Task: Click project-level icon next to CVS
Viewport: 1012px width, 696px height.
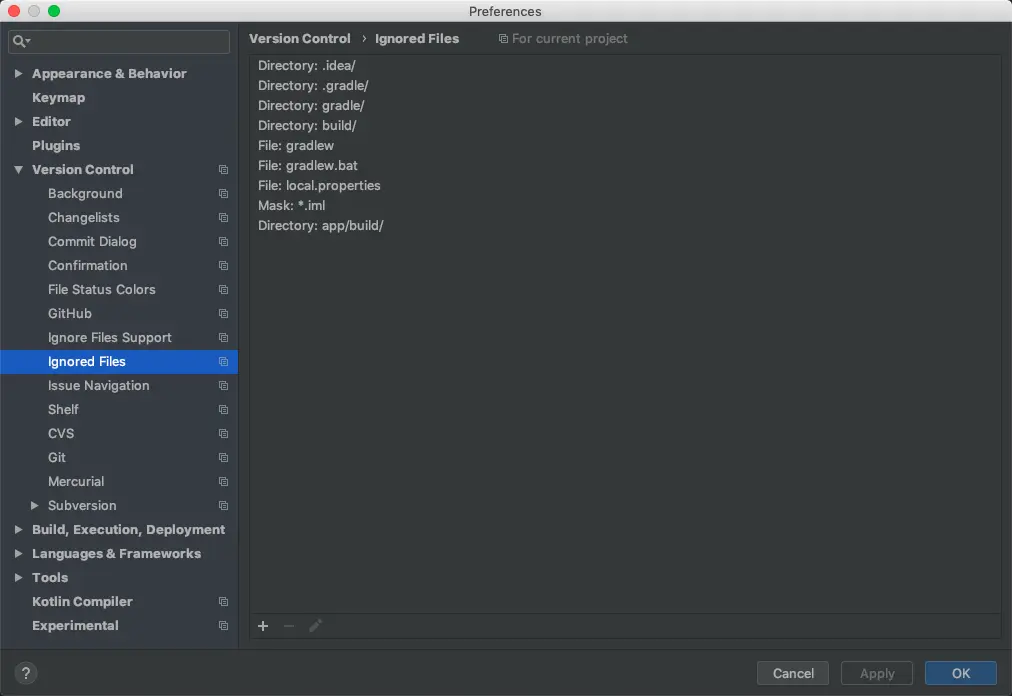Action: tap(223, 433)
